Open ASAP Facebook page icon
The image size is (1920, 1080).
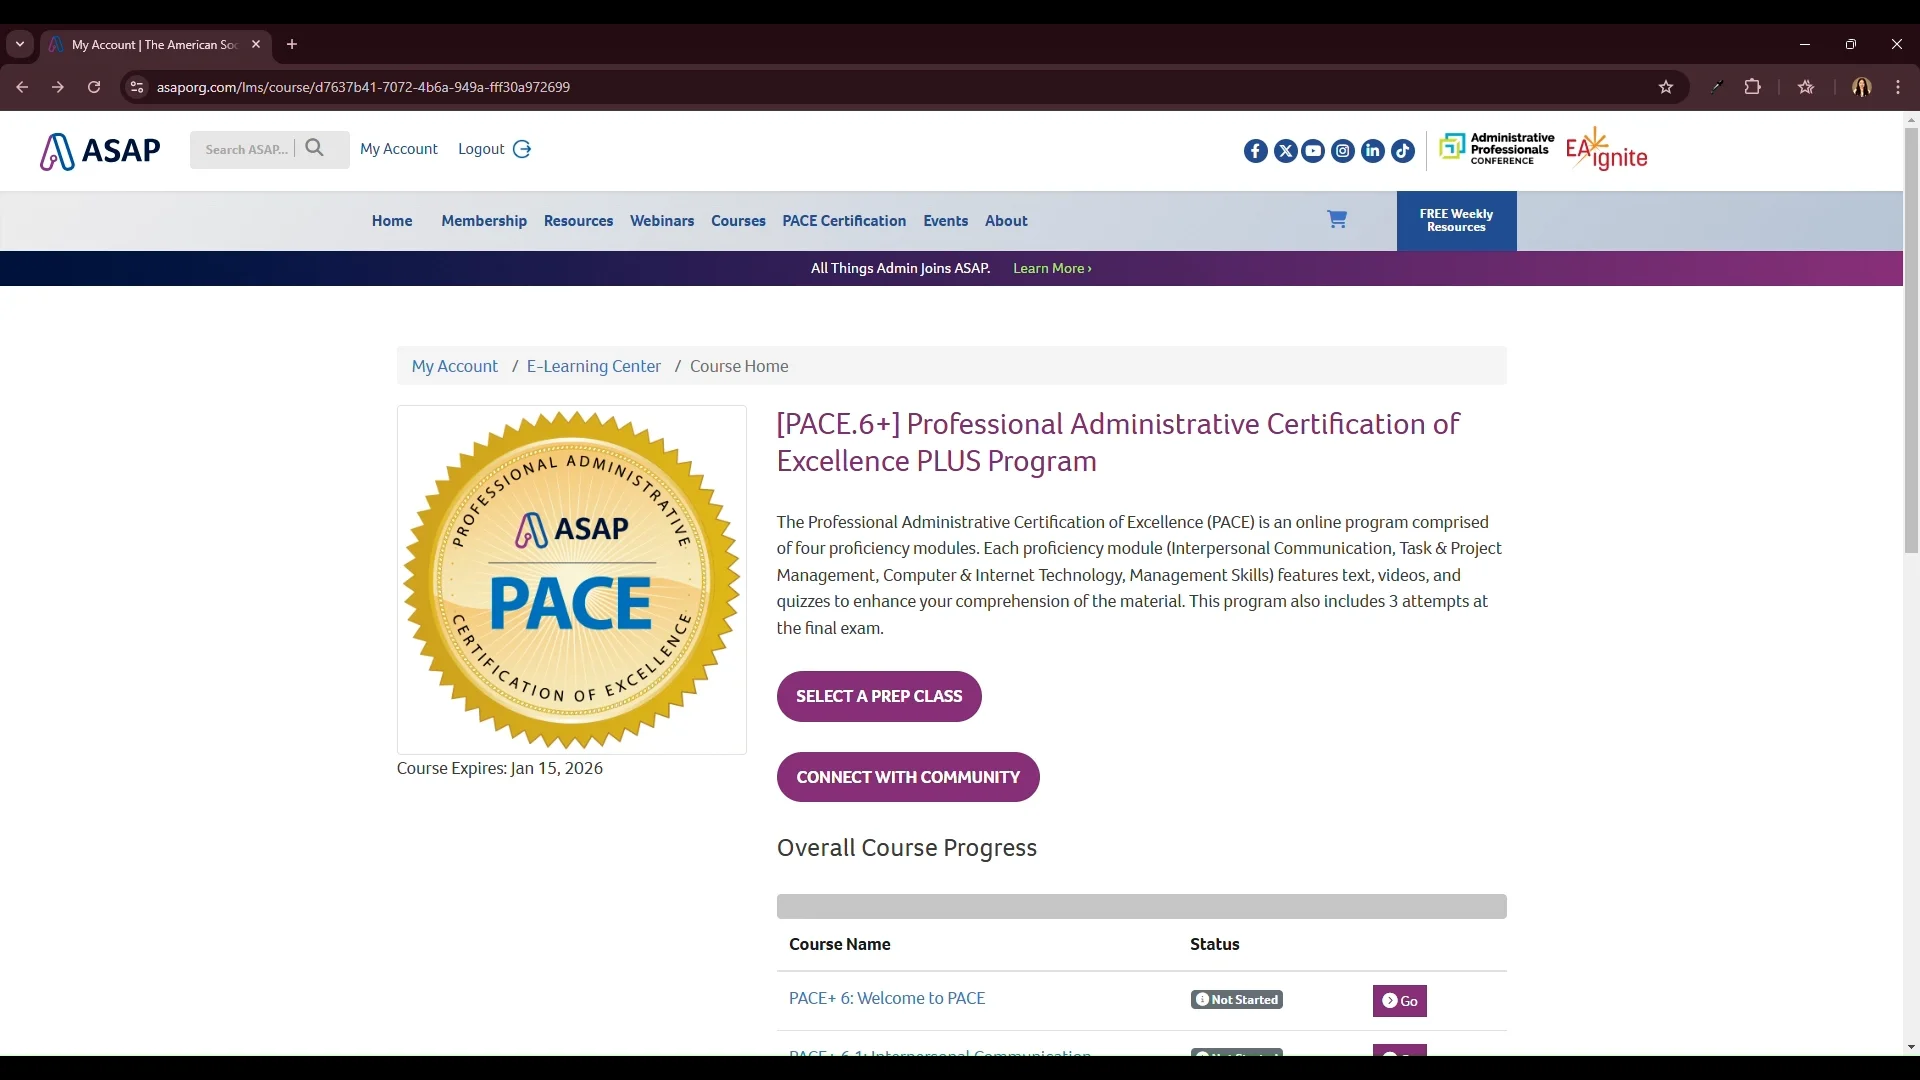(x=1256, y=151)
